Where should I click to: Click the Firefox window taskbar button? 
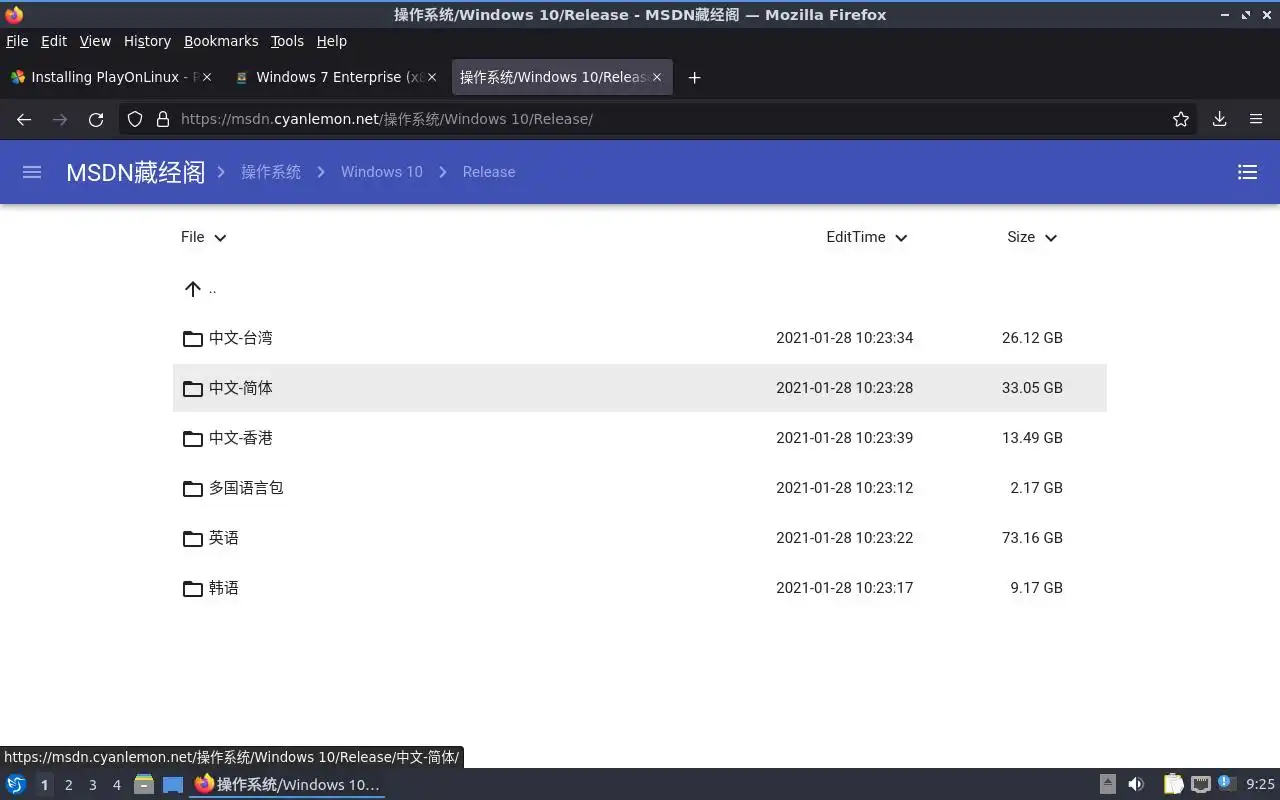[x=287, y=784]
